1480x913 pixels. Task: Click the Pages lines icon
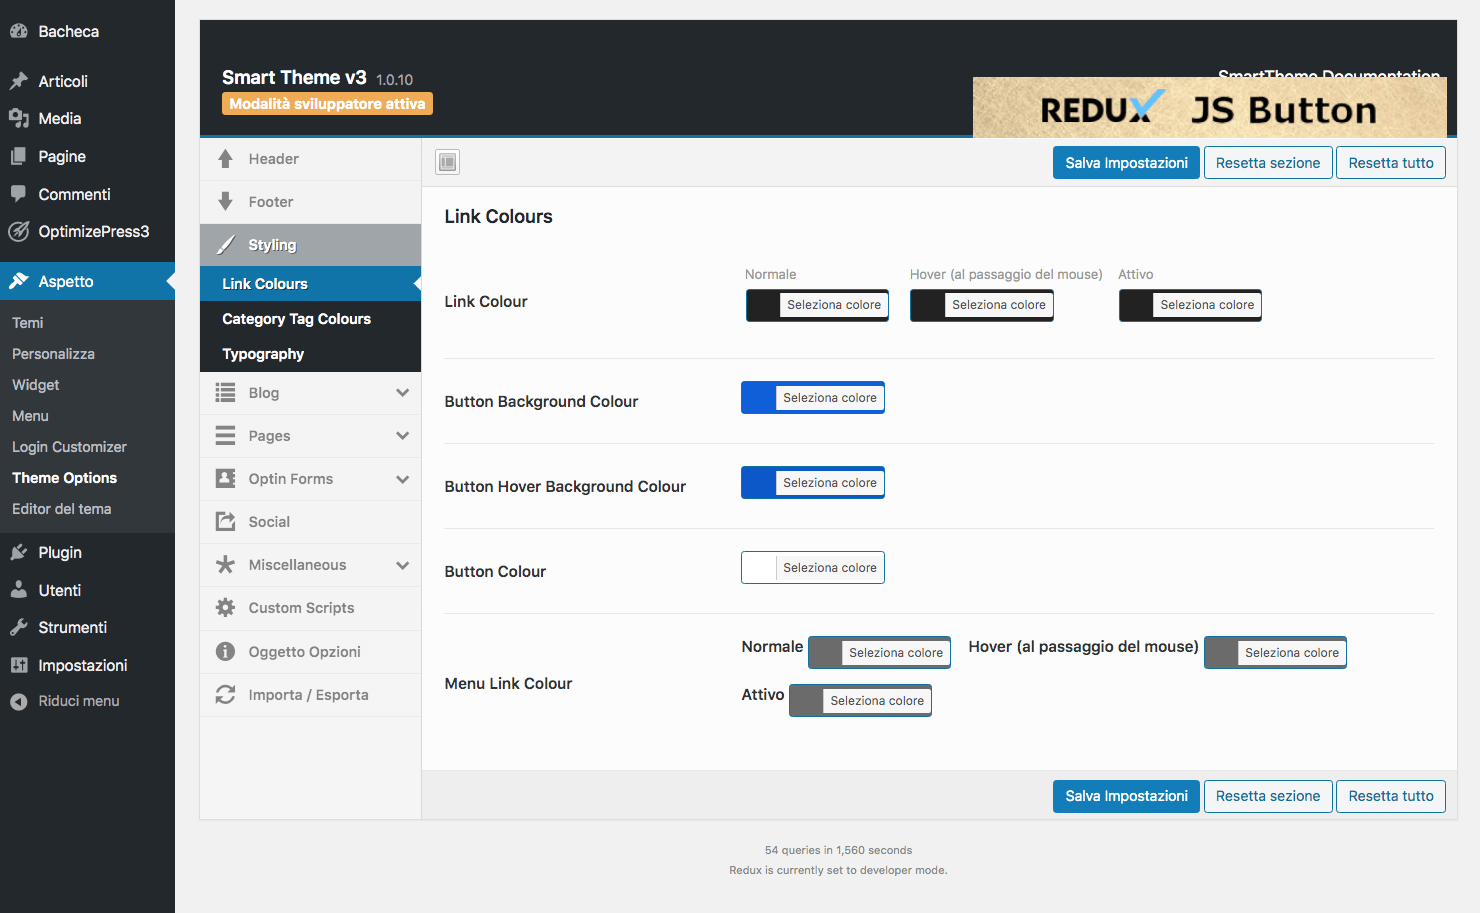(226, 436)
